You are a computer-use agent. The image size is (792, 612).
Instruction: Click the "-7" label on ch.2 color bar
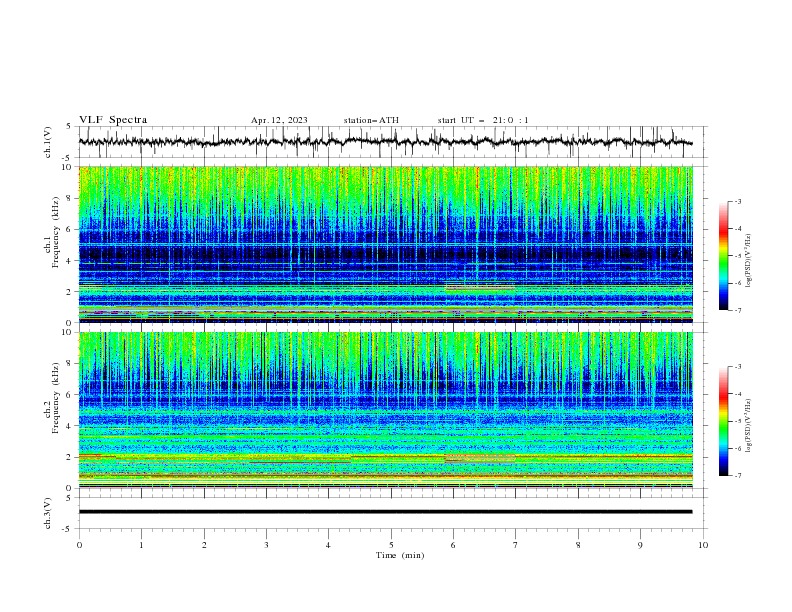tap(737, 476)
